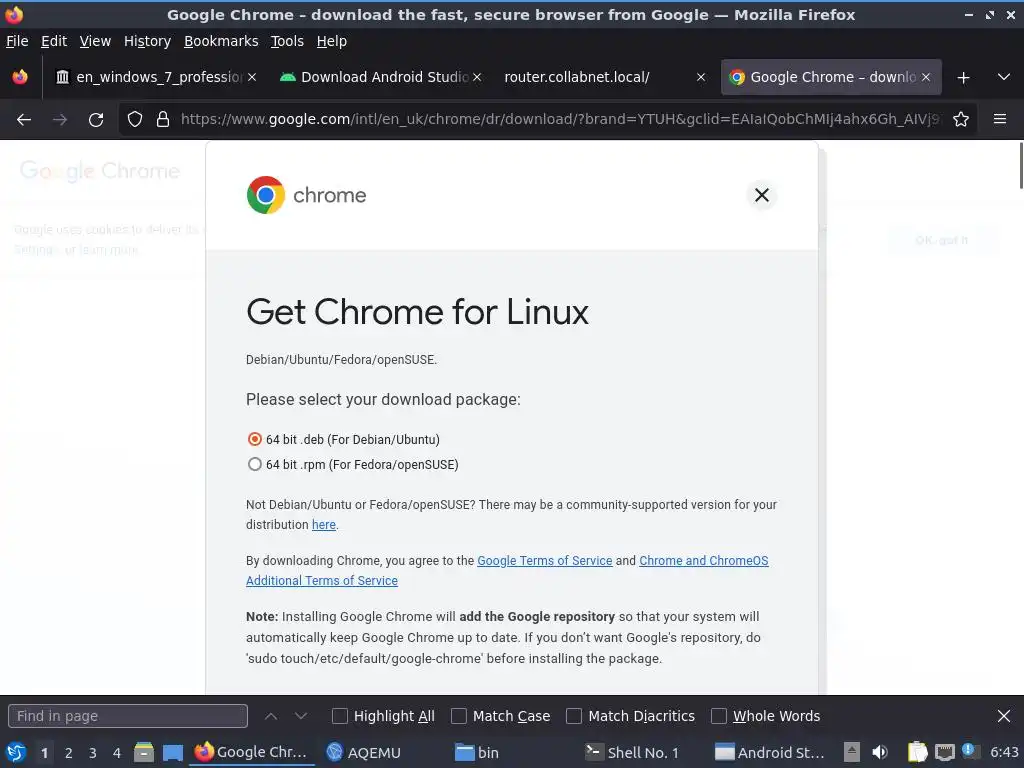Activate Google Chrome Firefox taskbar entry
Viewport: 1024px width, 768px height.
point(251,752)
